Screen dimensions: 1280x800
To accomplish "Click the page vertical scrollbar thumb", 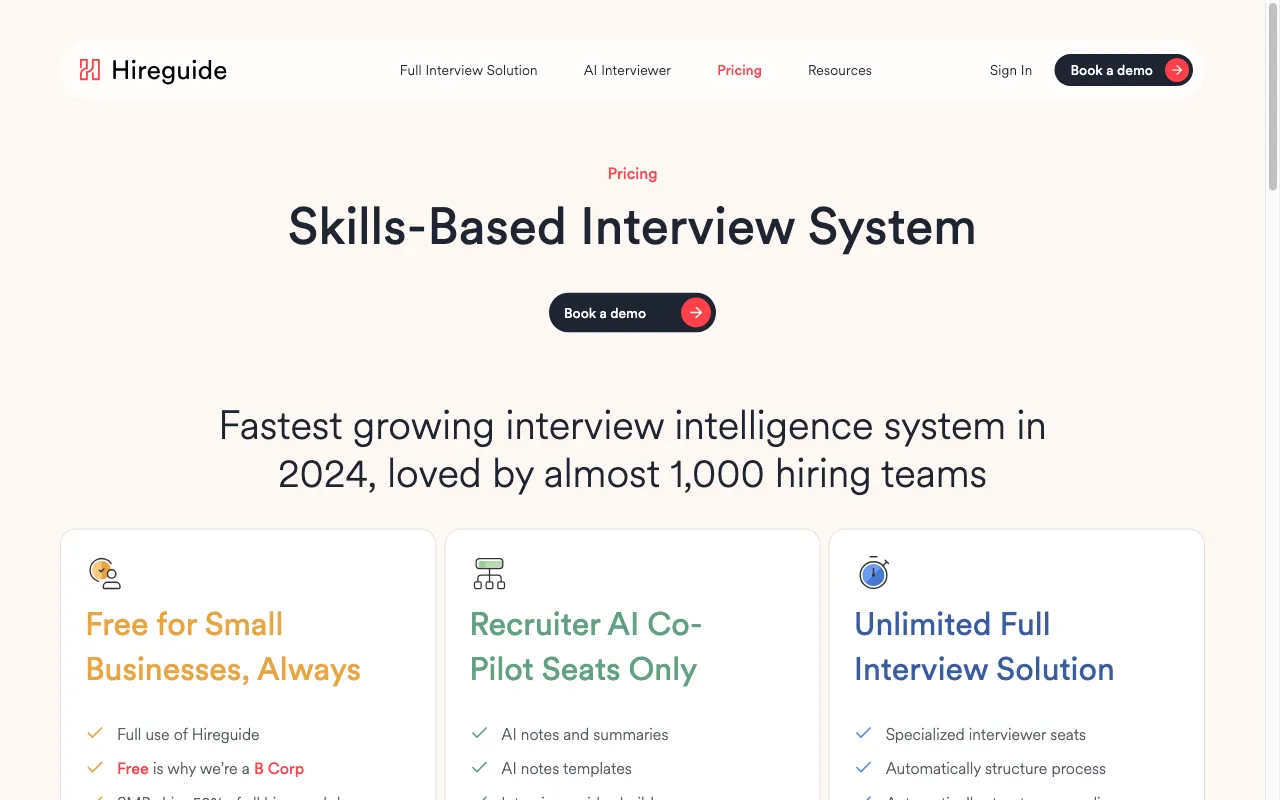I will (x=1273, y=97).
